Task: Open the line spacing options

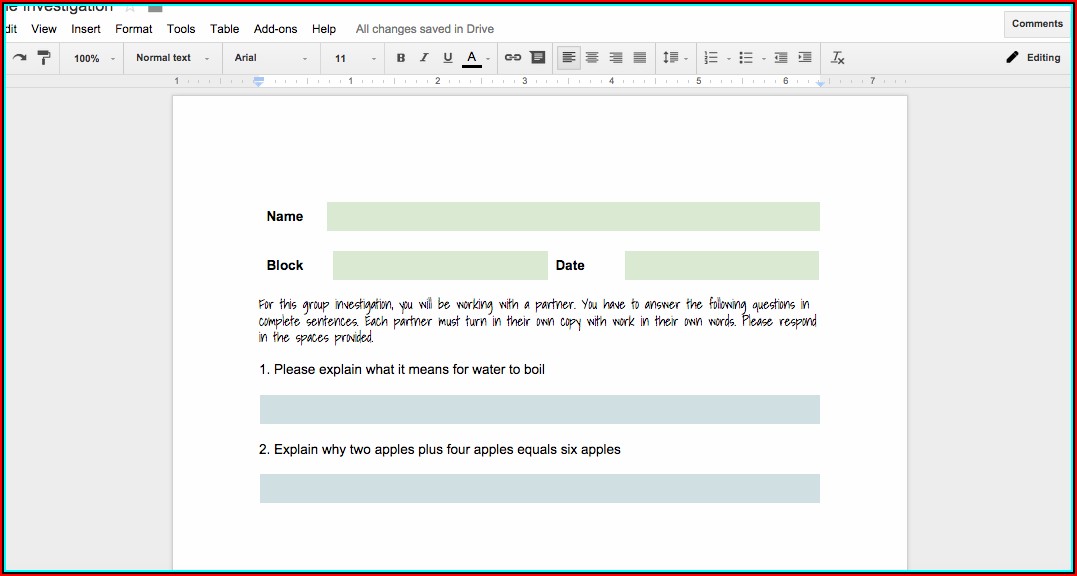Action: point(673,58)
